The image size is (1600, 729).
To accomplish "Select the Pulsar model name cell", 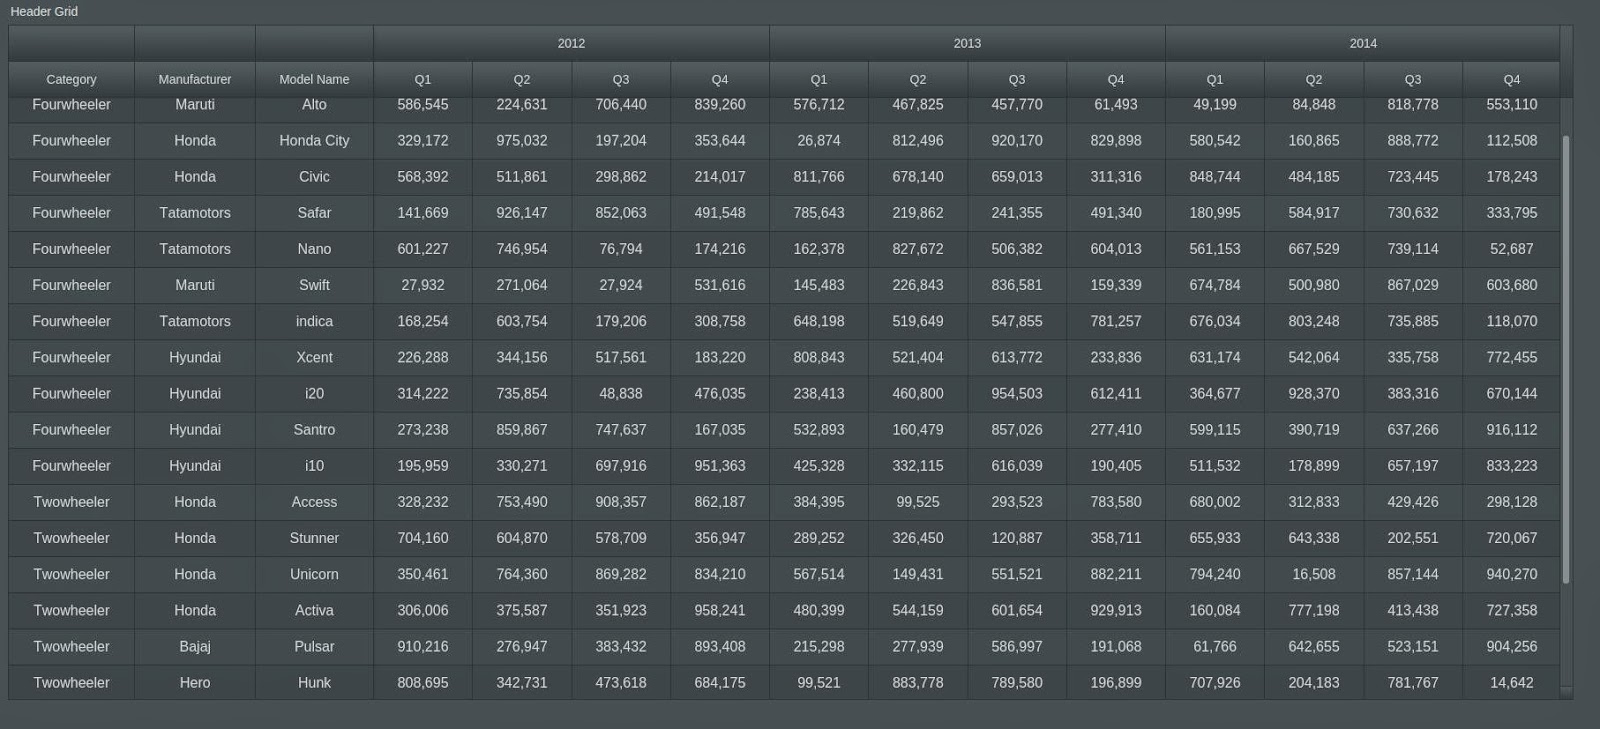I will pos(314,646).
